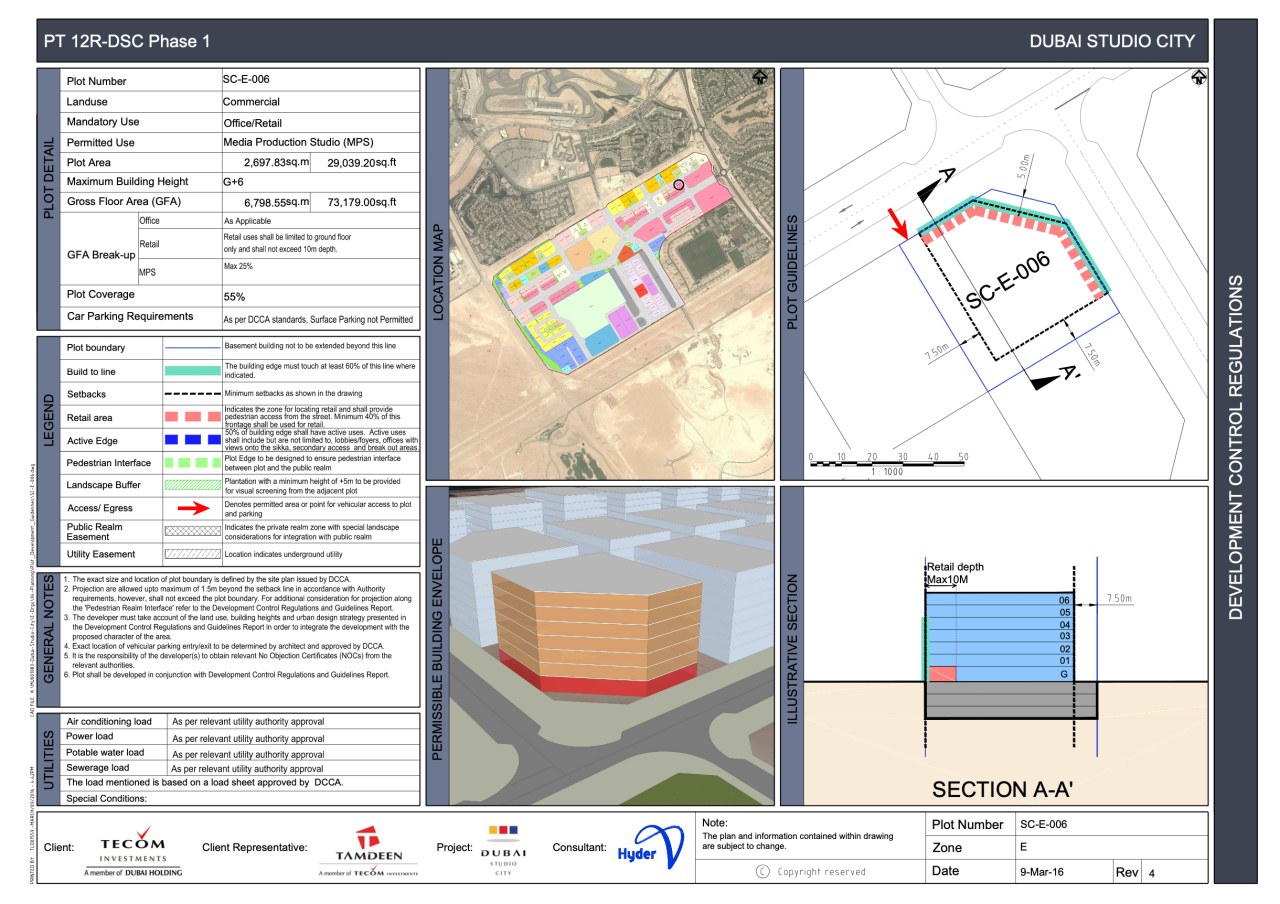Image resolution: width=1280 pixels, height=904 pixels.
Task: Click the 'PT 12R-DSC Phase 1' header title
Action: [127, 42]
